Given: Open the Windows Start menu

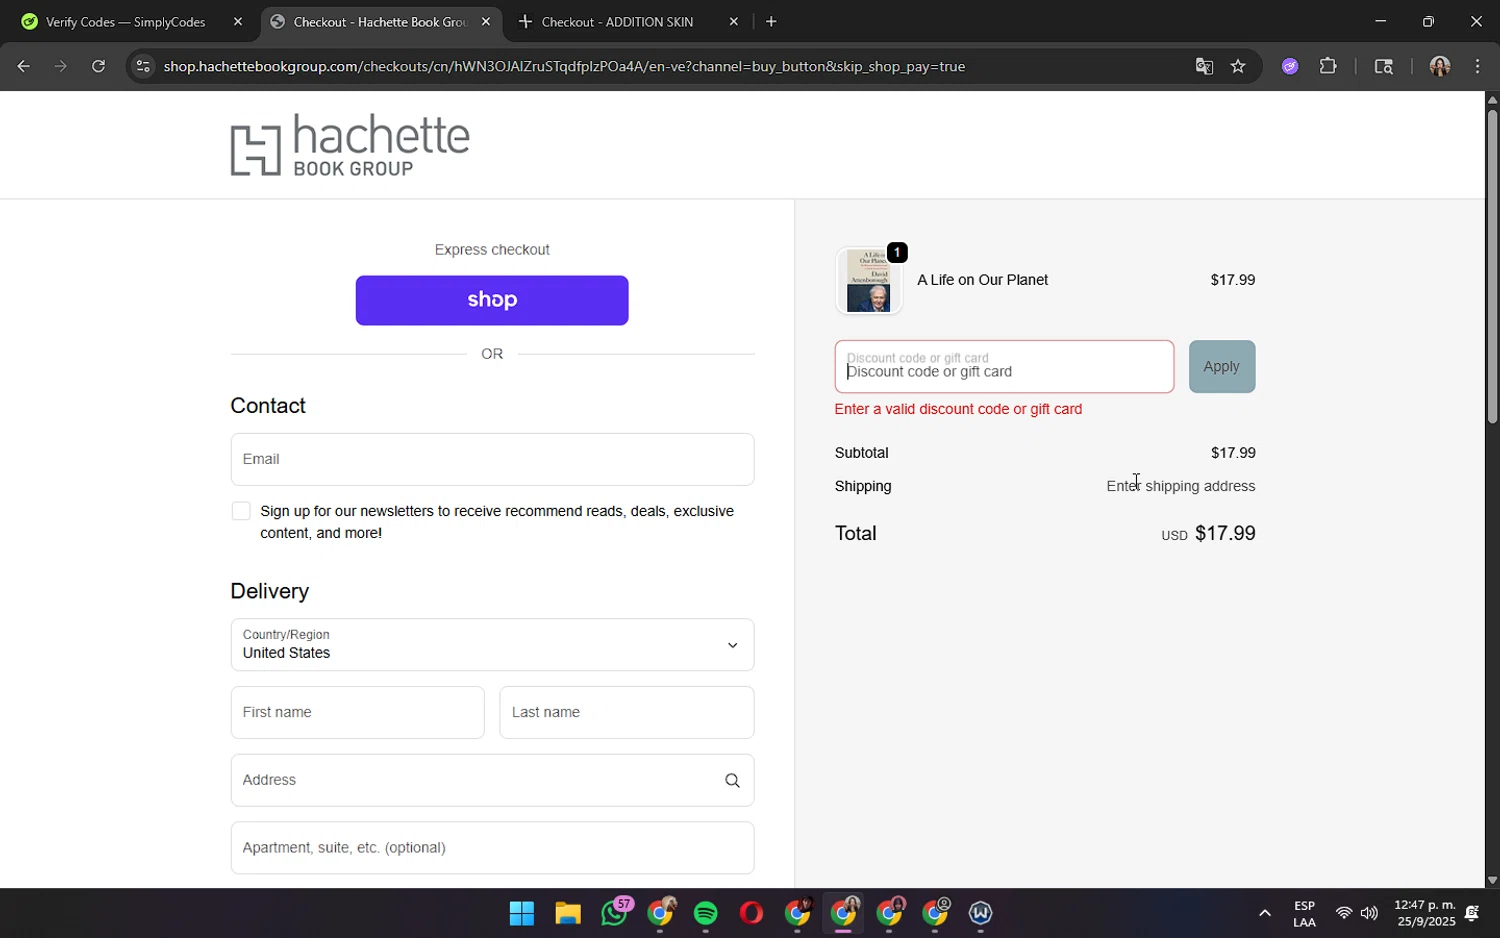Looking at the screenshot, I should [x=521, y=913].
